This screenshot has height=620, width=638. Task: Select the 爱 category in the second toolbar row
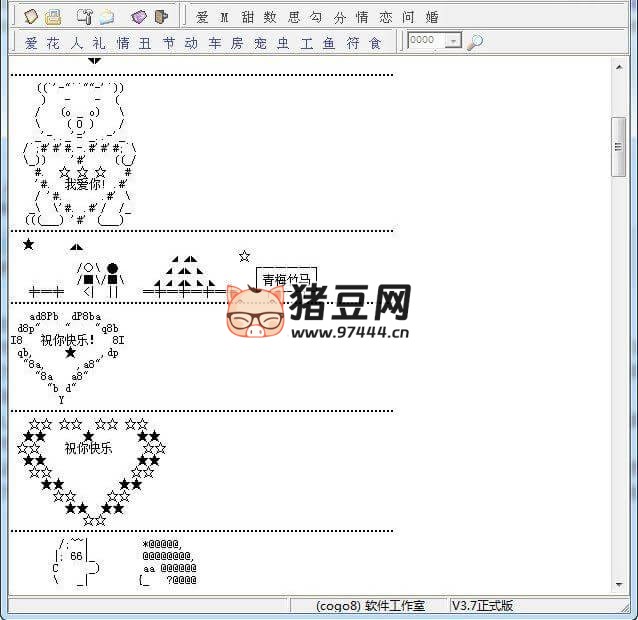[31, 42]
